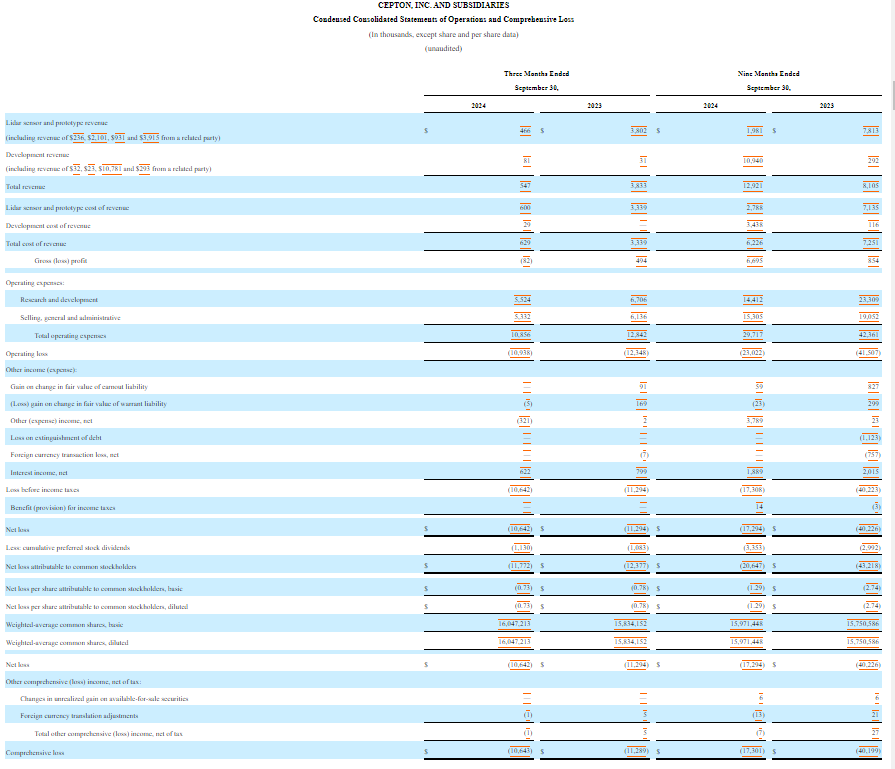Open the Gross (loss) profit value 6,695
Screen dimensions: 895x769
[755, 260]
